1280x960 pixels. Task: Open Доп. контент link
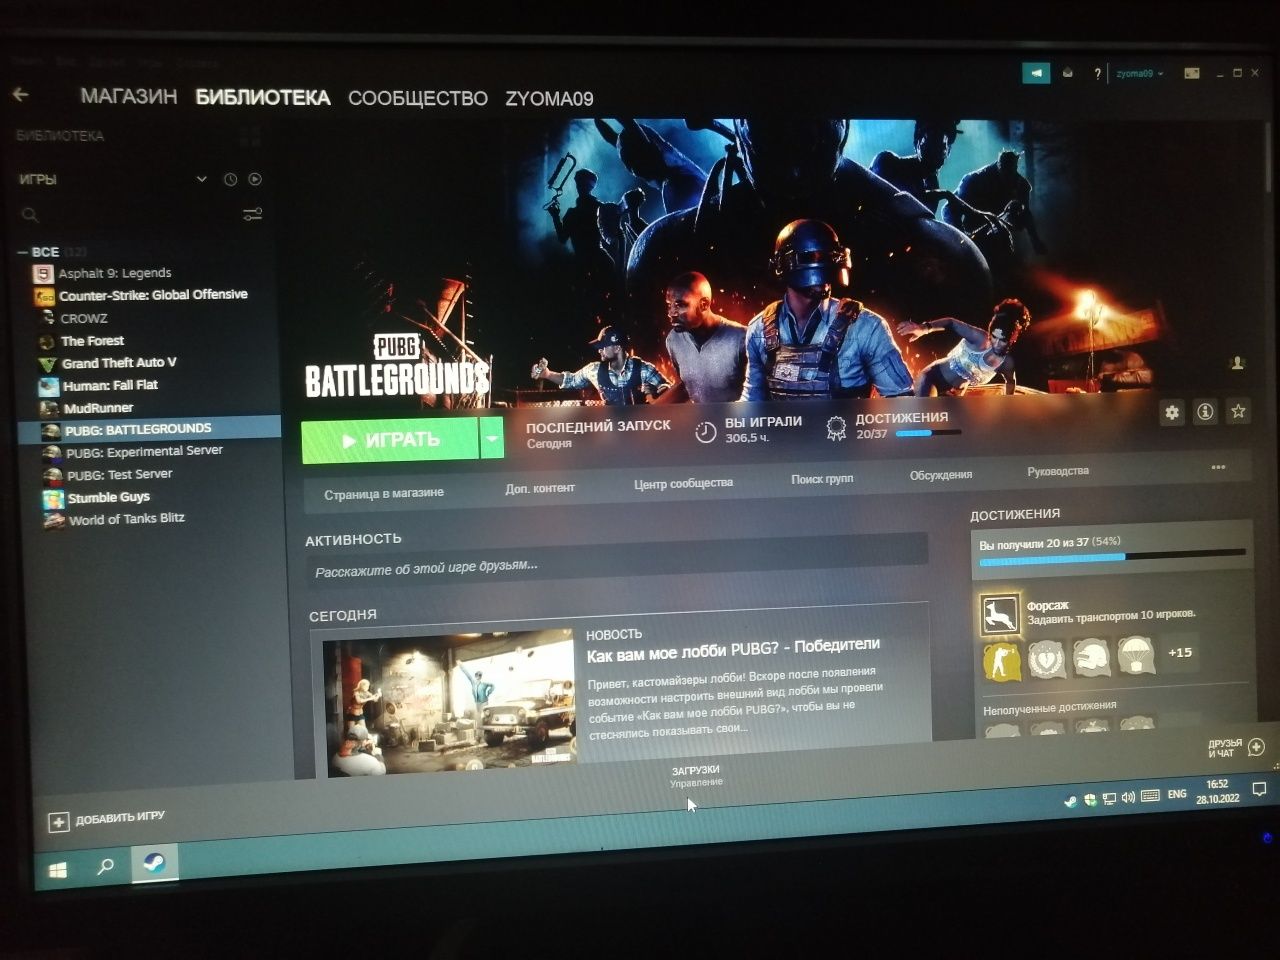[x=540, y=488]
